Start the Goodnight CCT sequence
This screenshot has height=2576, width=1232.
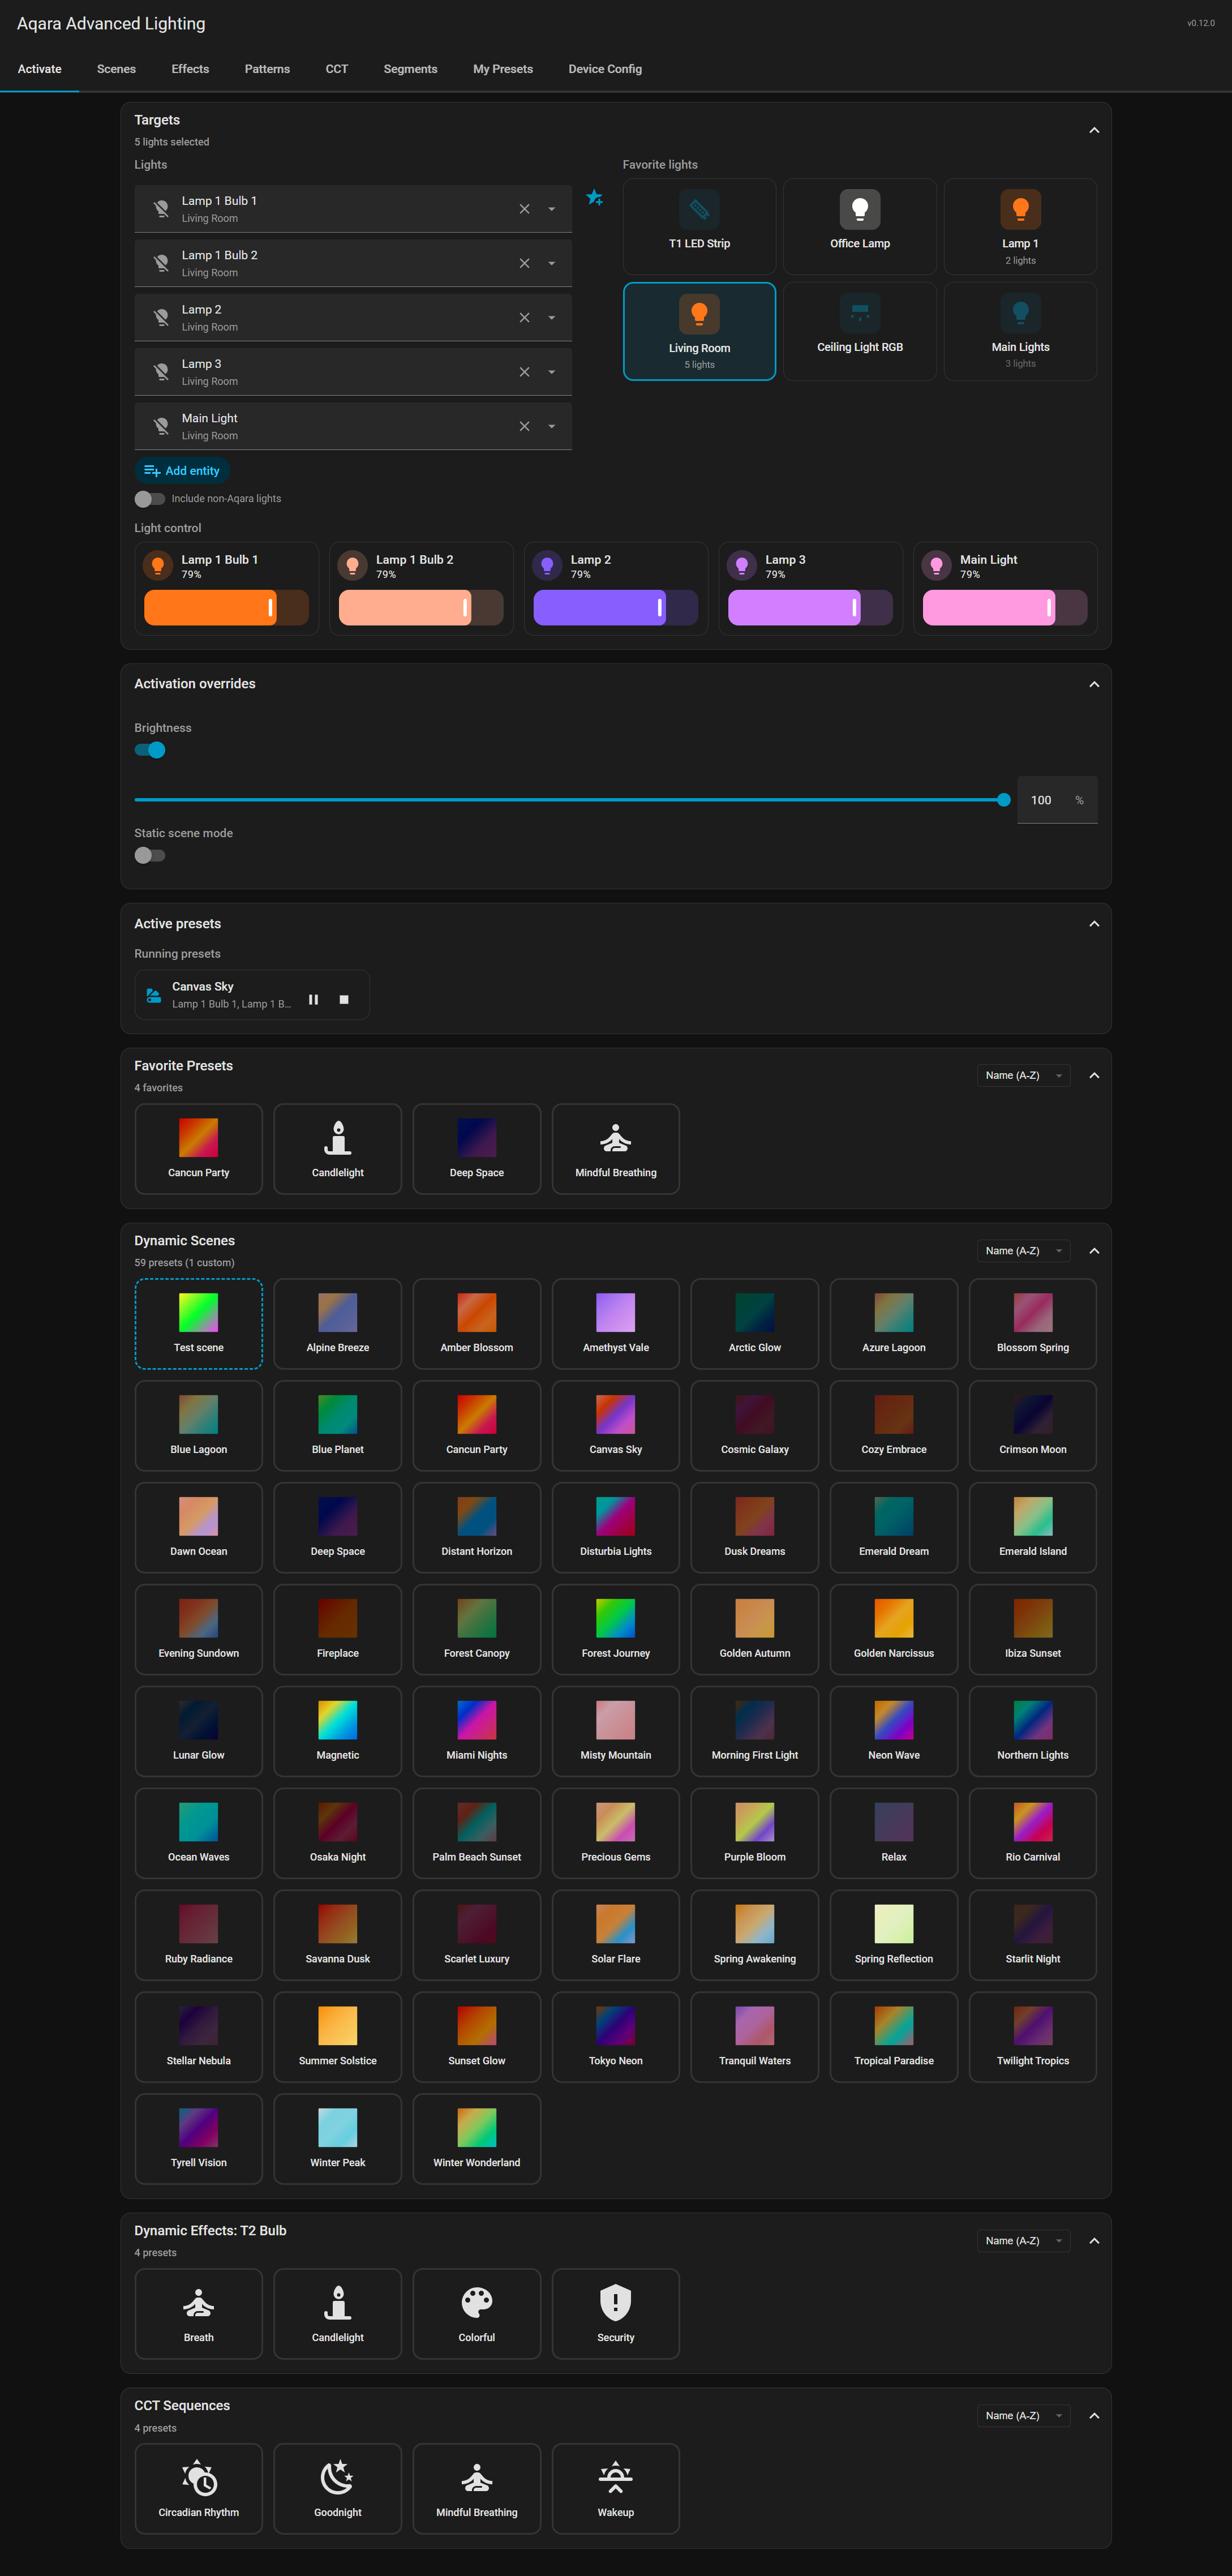[x=337, y=2488]
